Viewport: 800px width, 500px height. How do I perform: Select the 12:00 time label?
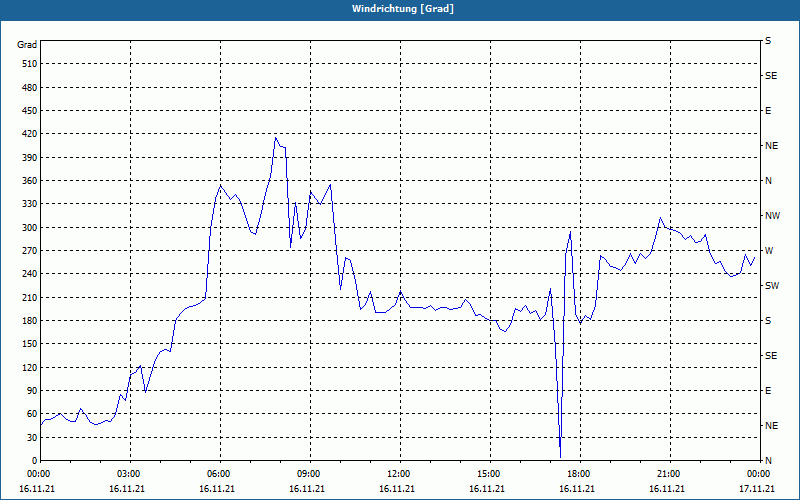399,473
